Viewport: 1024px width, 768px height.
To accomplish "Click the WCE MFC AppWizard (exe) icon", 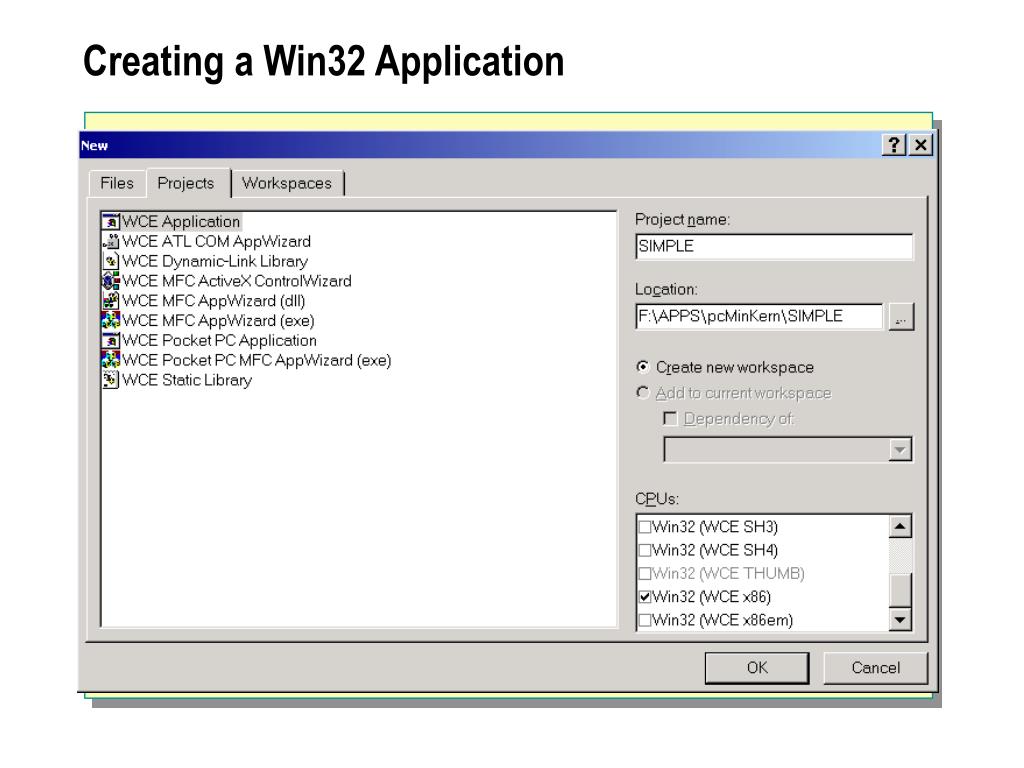I will pos(111,321).
